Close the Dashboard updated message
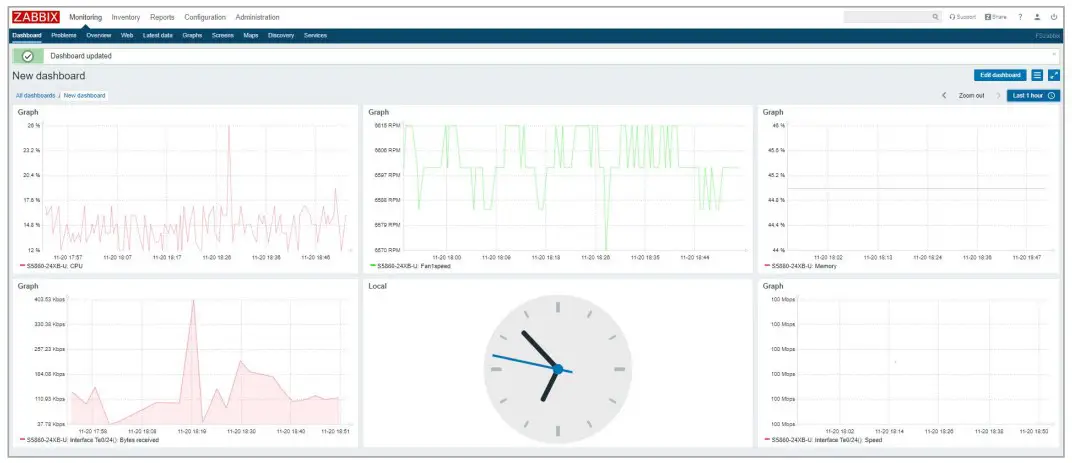This screenshot has width=1072, height=463. pos(1054,53)
